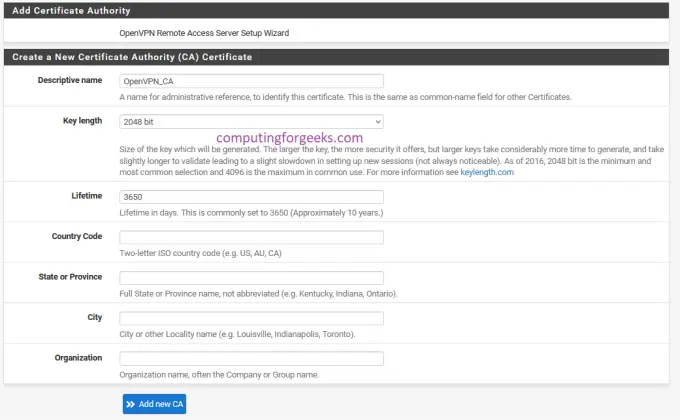Click into the Lifetime field showing 3650

click(x=251, y=198)
